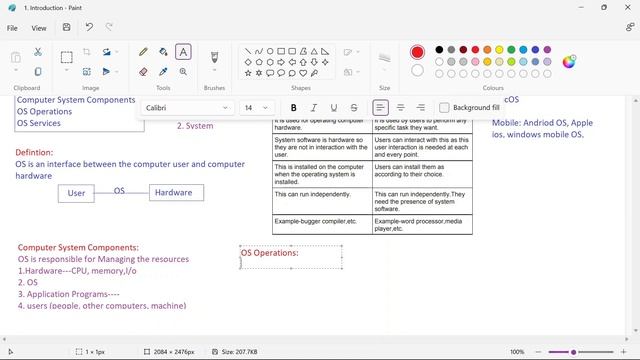Viewport: 640px width, 360px height.
Task: Pick the black colour swatch
Action: tap(439, 50)
